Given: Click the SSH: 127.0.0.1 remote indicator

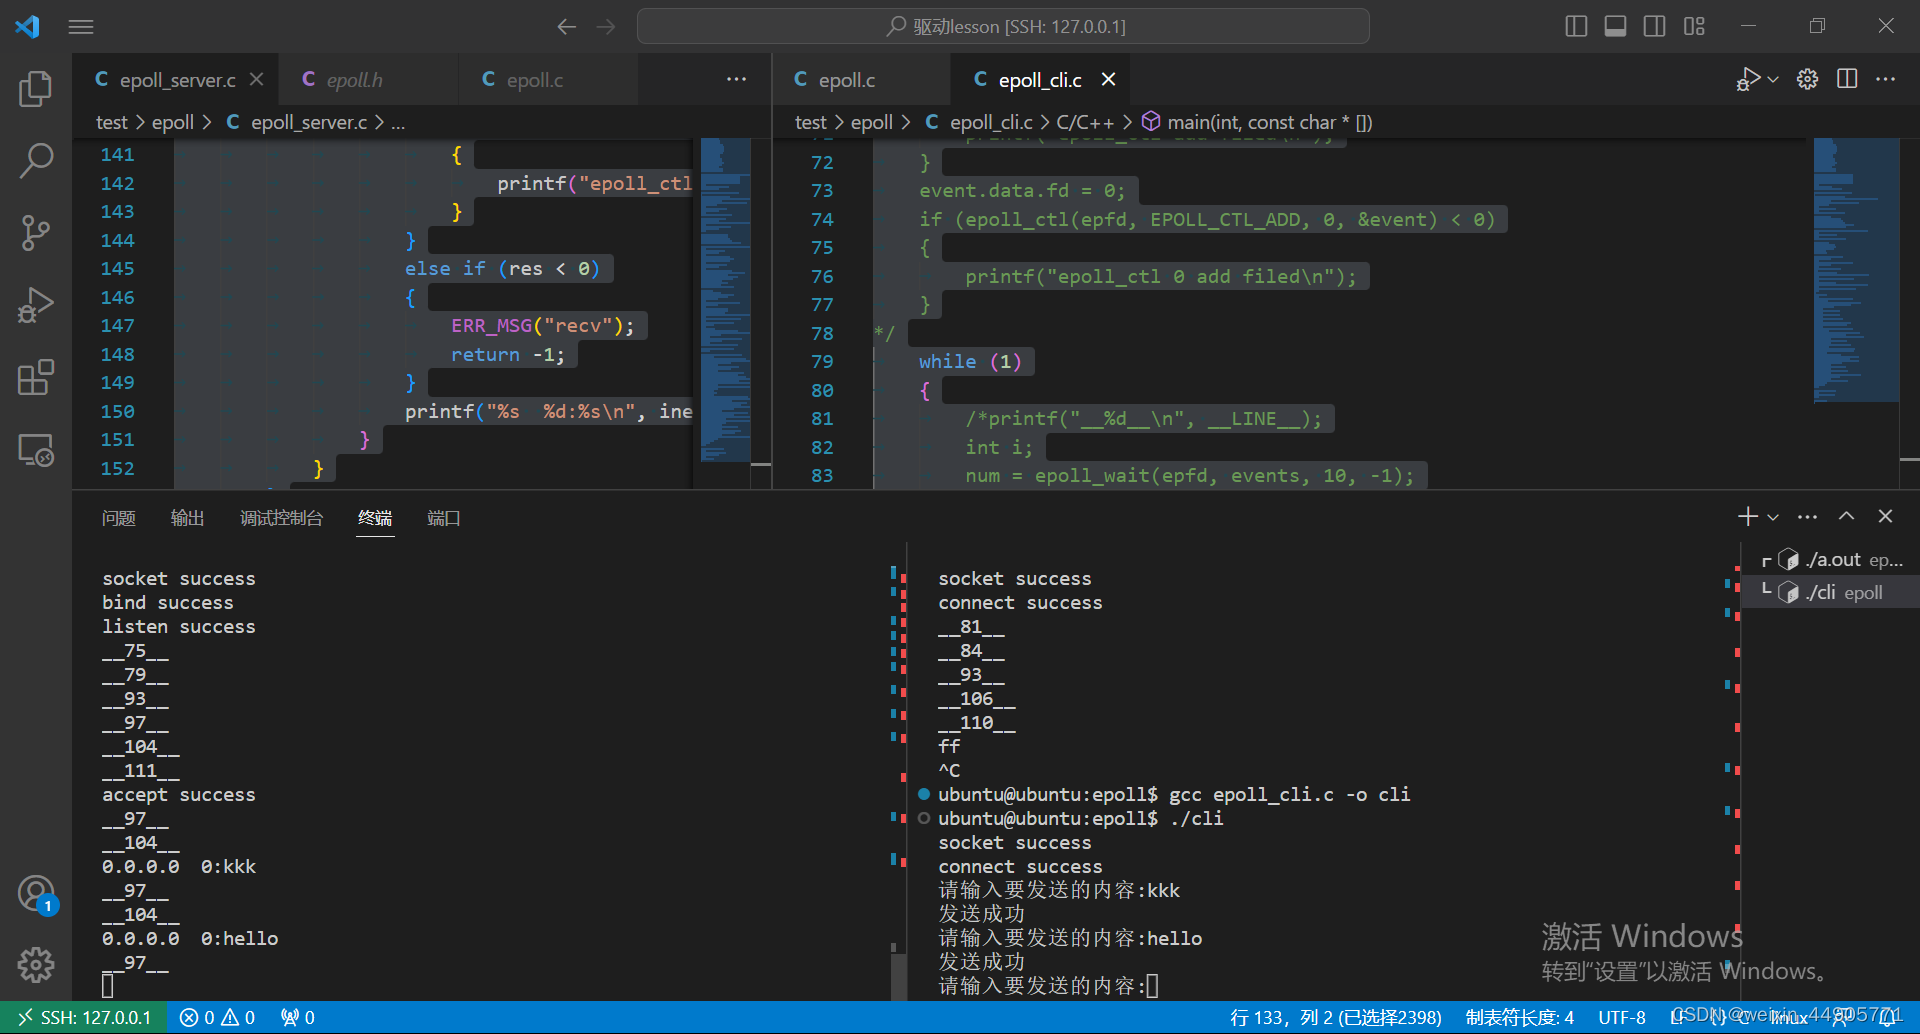Looking at the screenshot, I should [84, 1018].
